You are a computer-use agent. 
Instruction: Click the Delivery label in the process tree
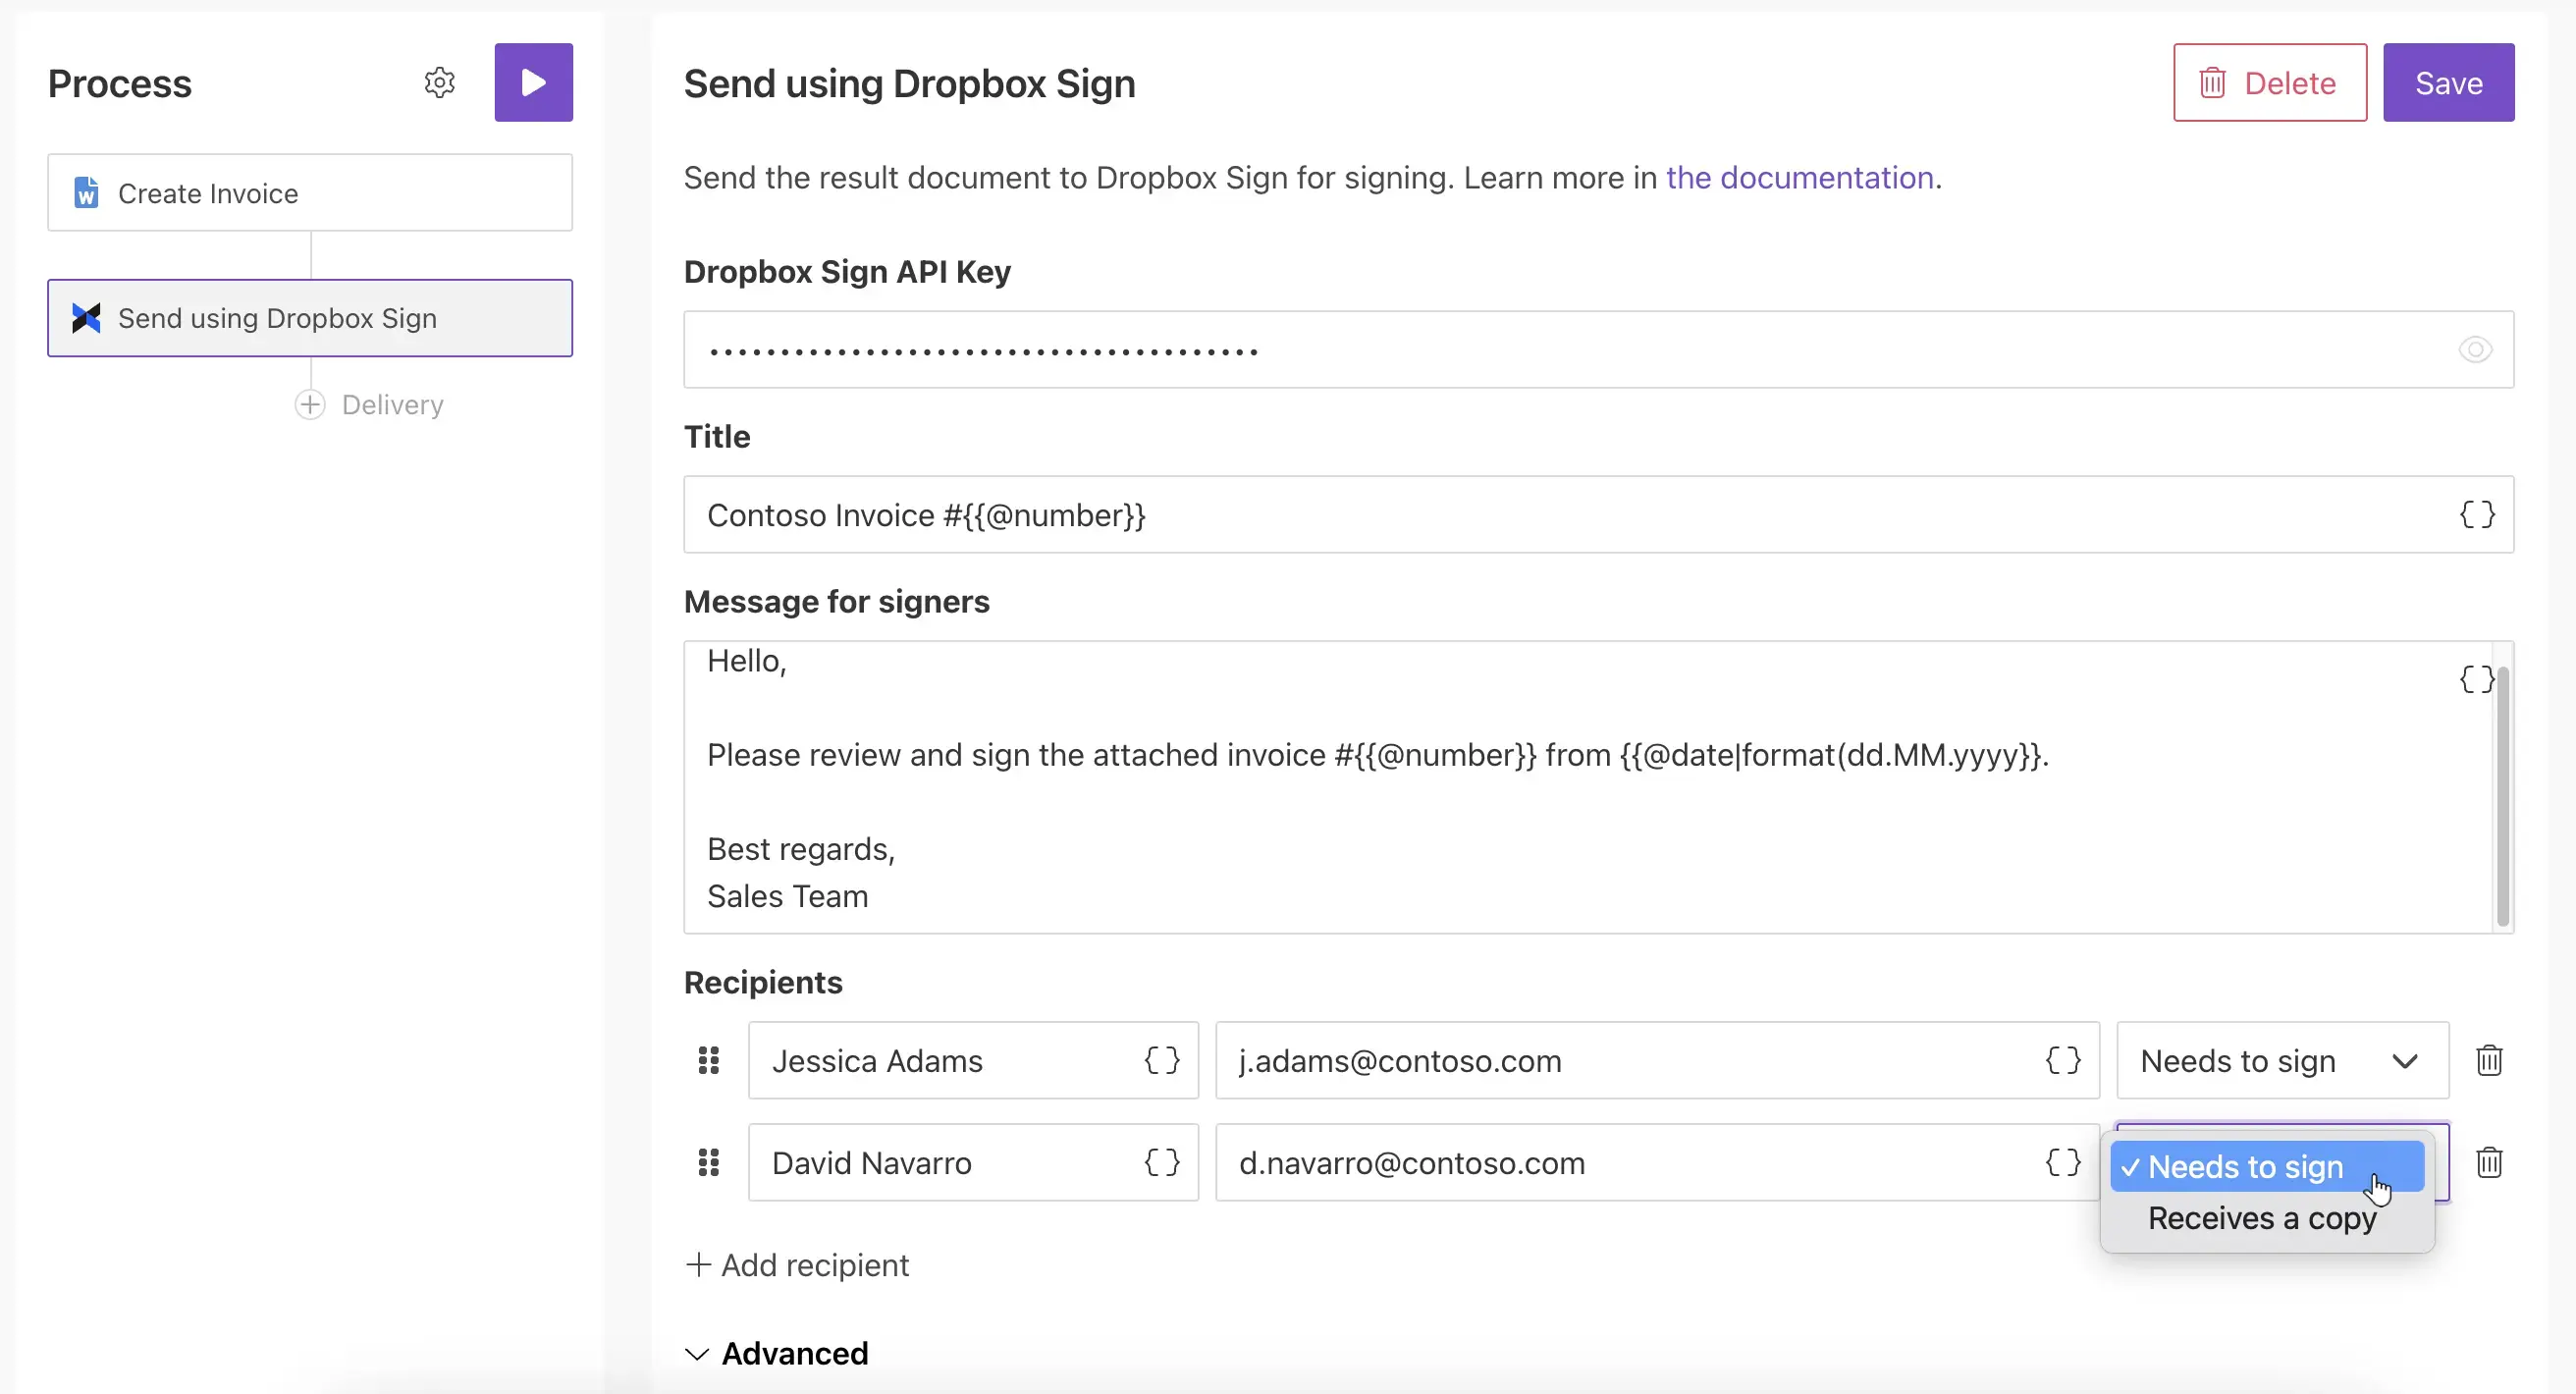(392, 404)
